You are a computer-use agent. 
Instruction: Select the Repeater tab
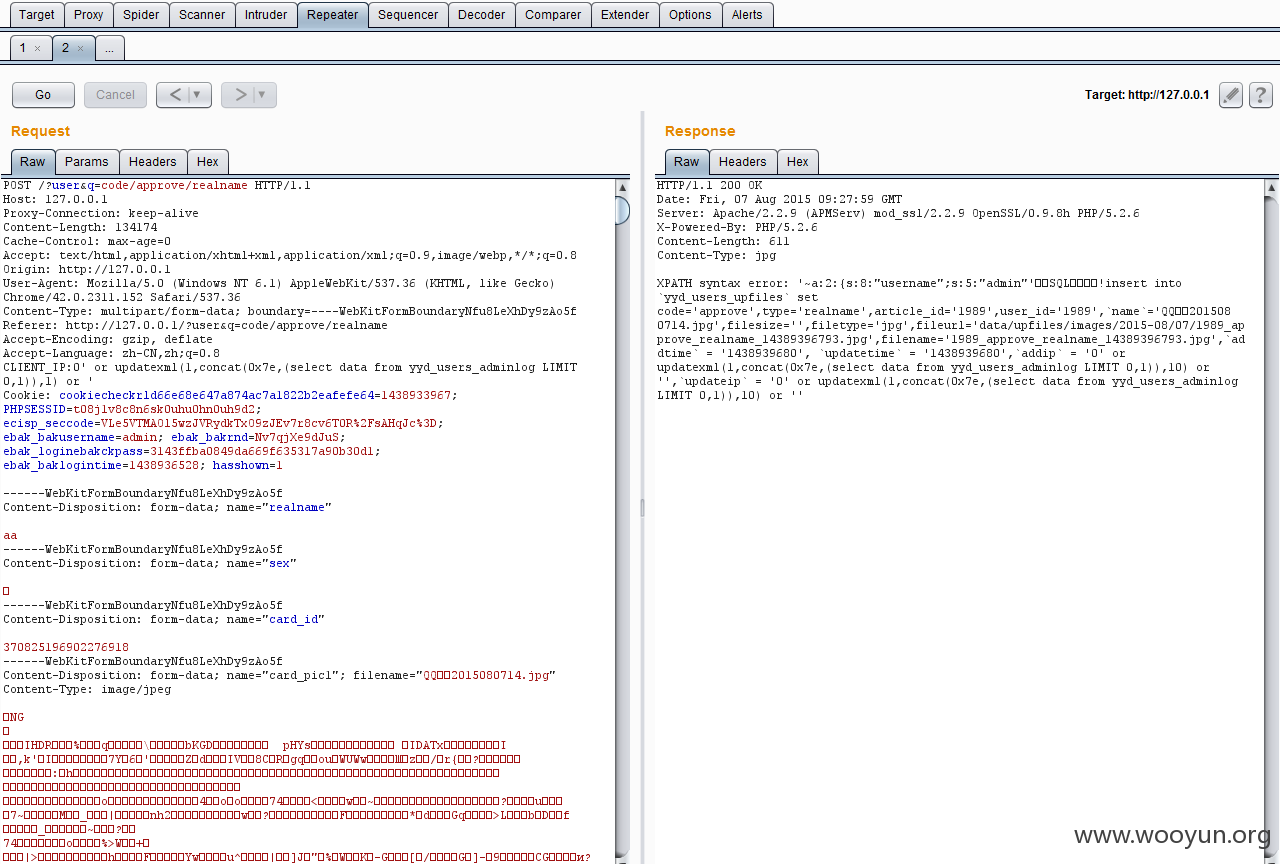pyautogui.click(x=332, y=14)
